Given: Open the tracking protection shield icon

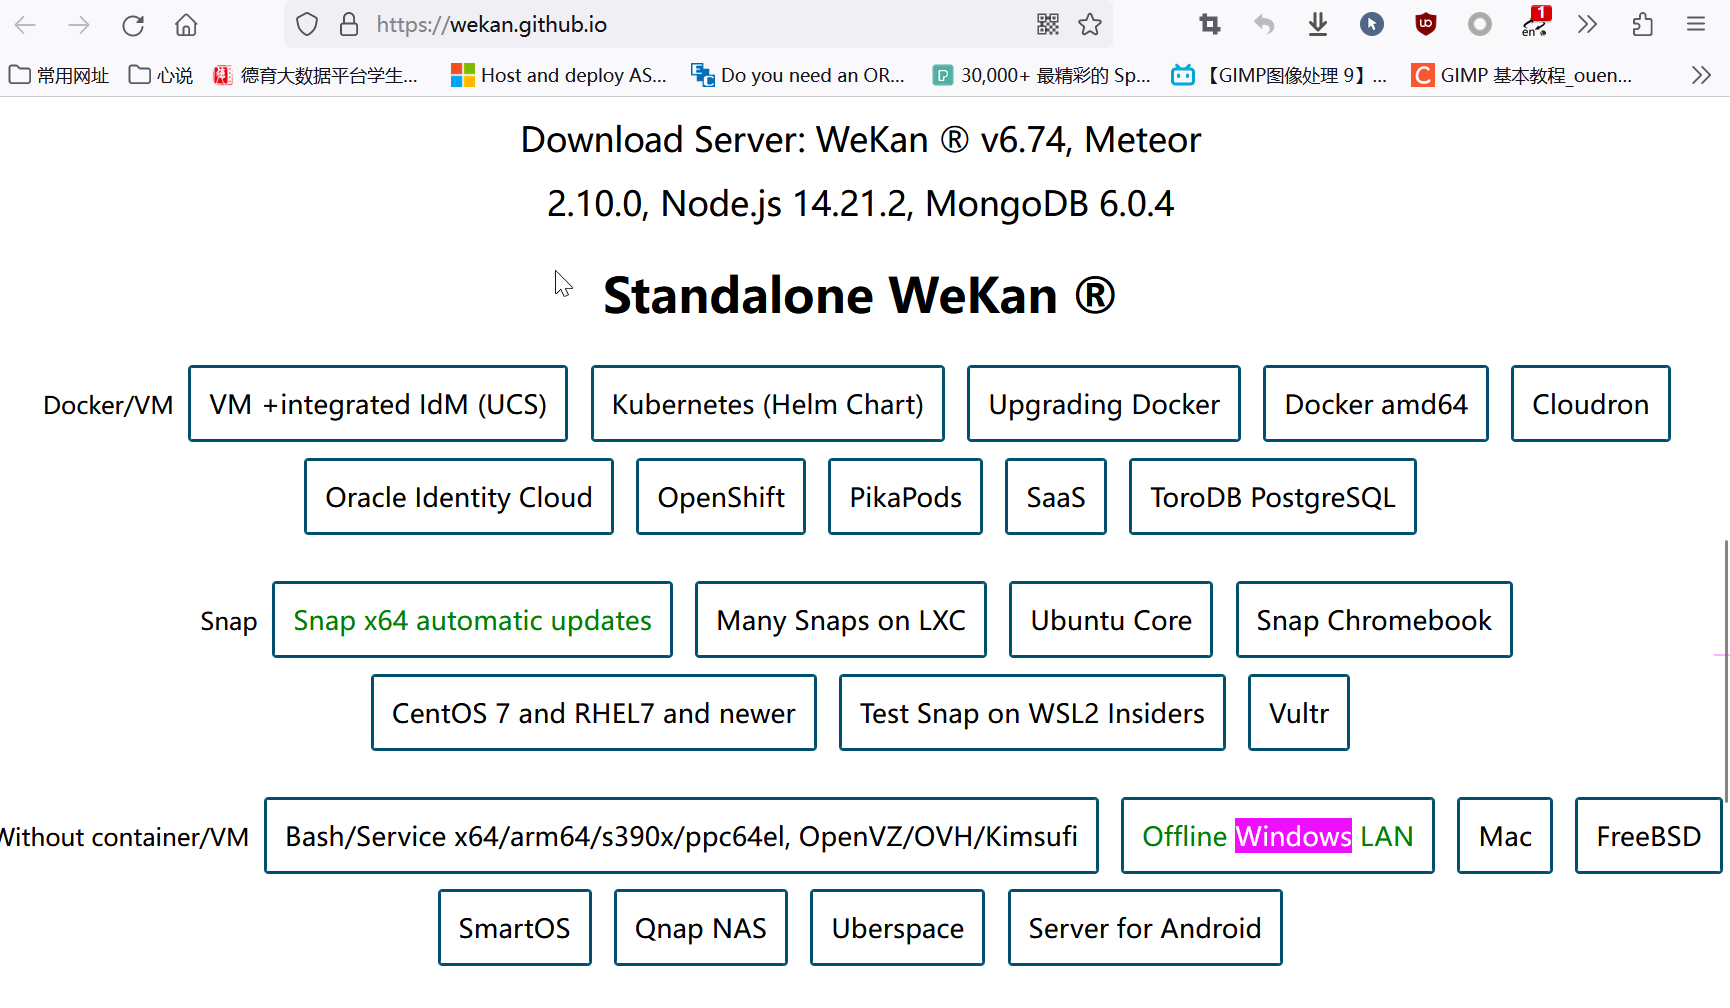Looking at the screenshot, I should tap(307, 25).
